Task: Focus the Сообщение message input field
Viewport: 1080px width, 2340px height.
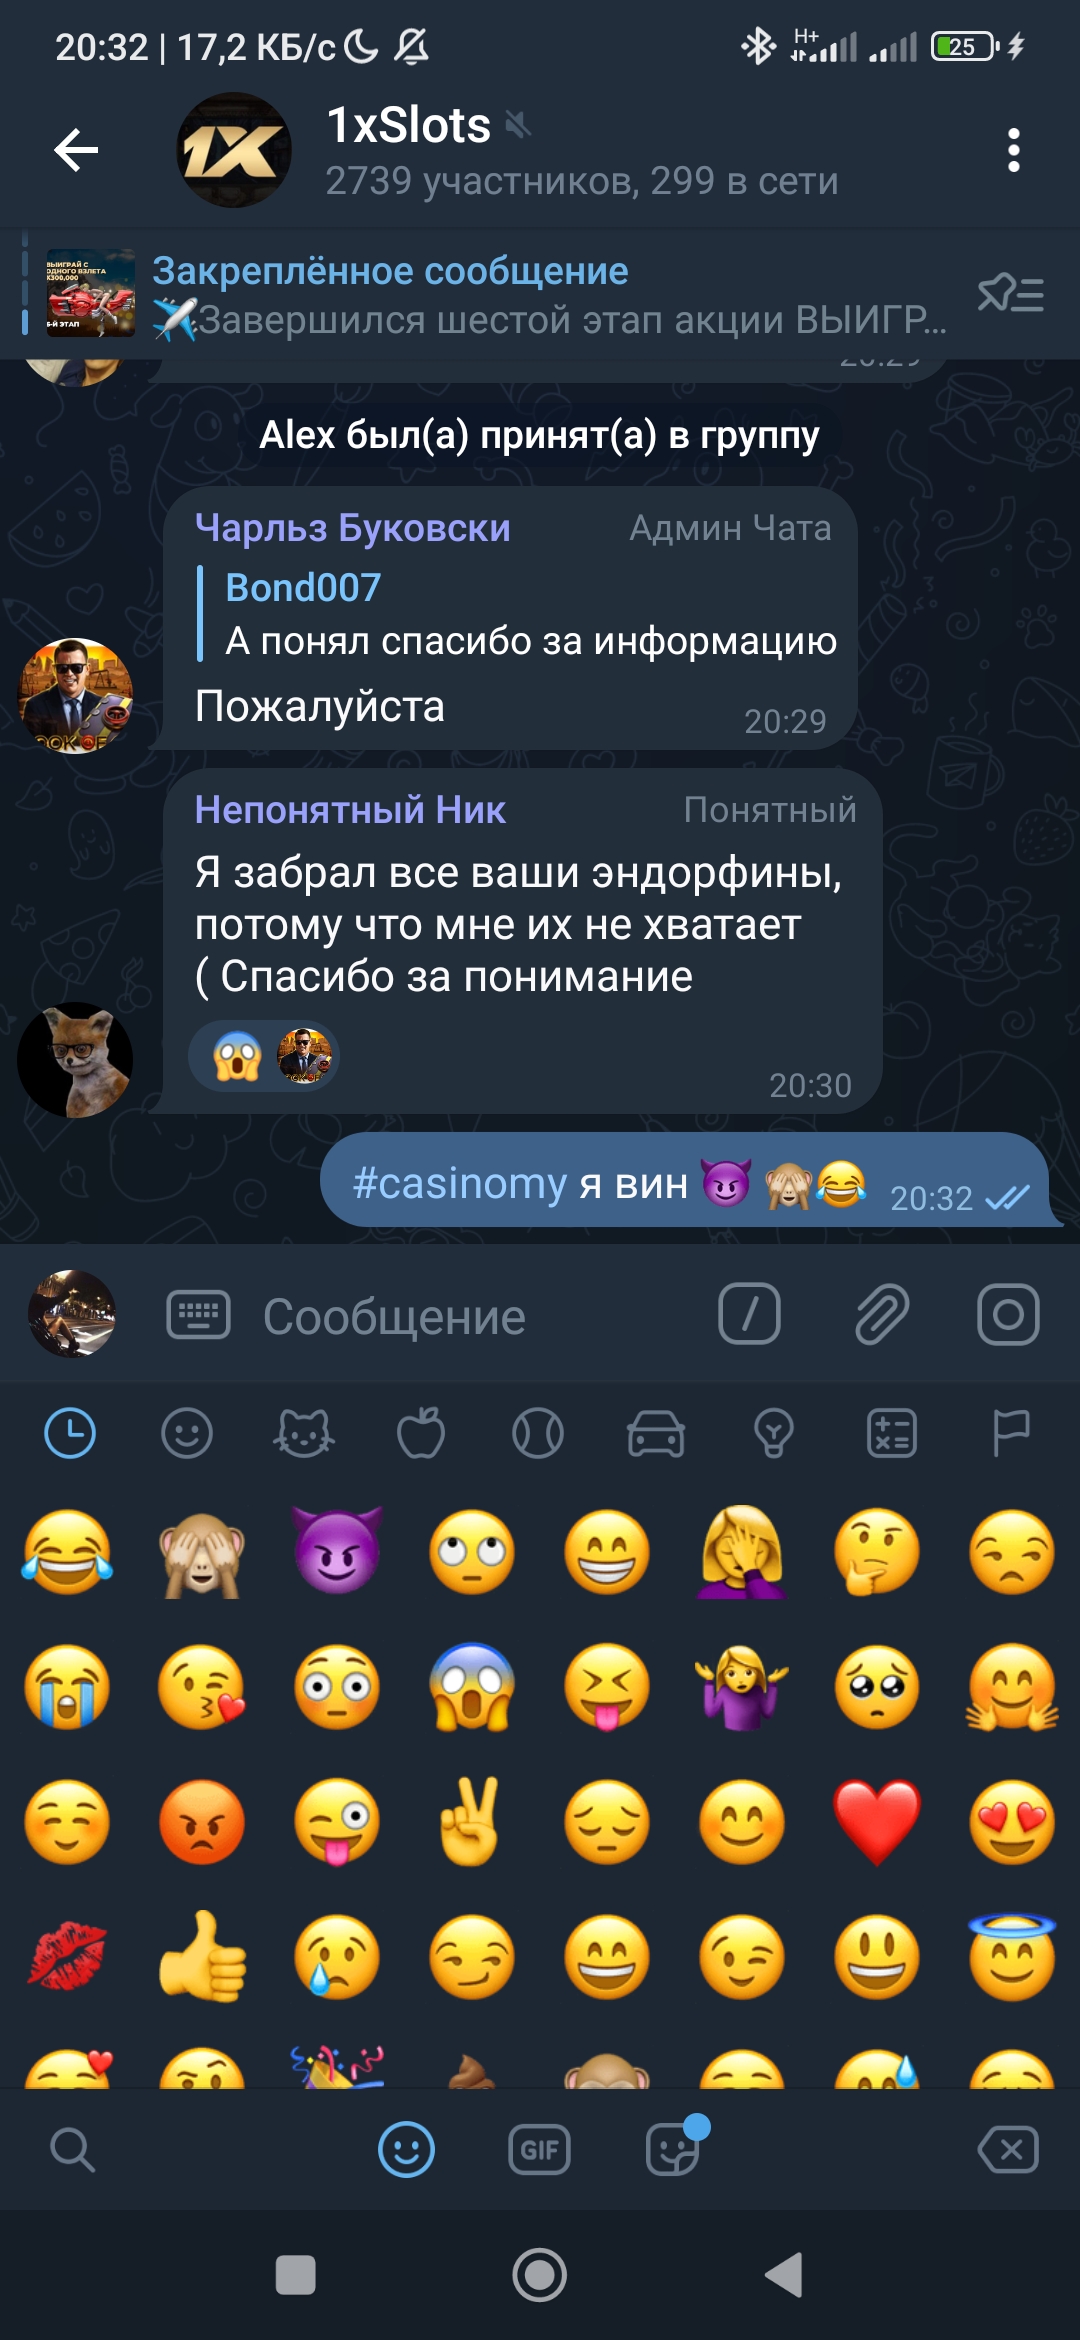Action: pyautogui.click(x=470, y=1316)
